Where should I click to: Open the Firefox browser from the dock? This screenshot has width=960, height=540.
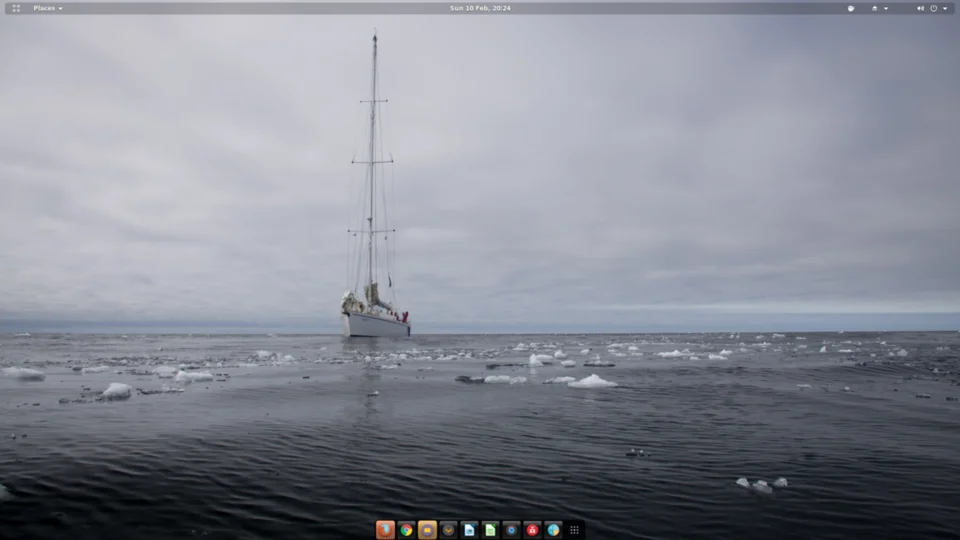(x=385, y=530)
